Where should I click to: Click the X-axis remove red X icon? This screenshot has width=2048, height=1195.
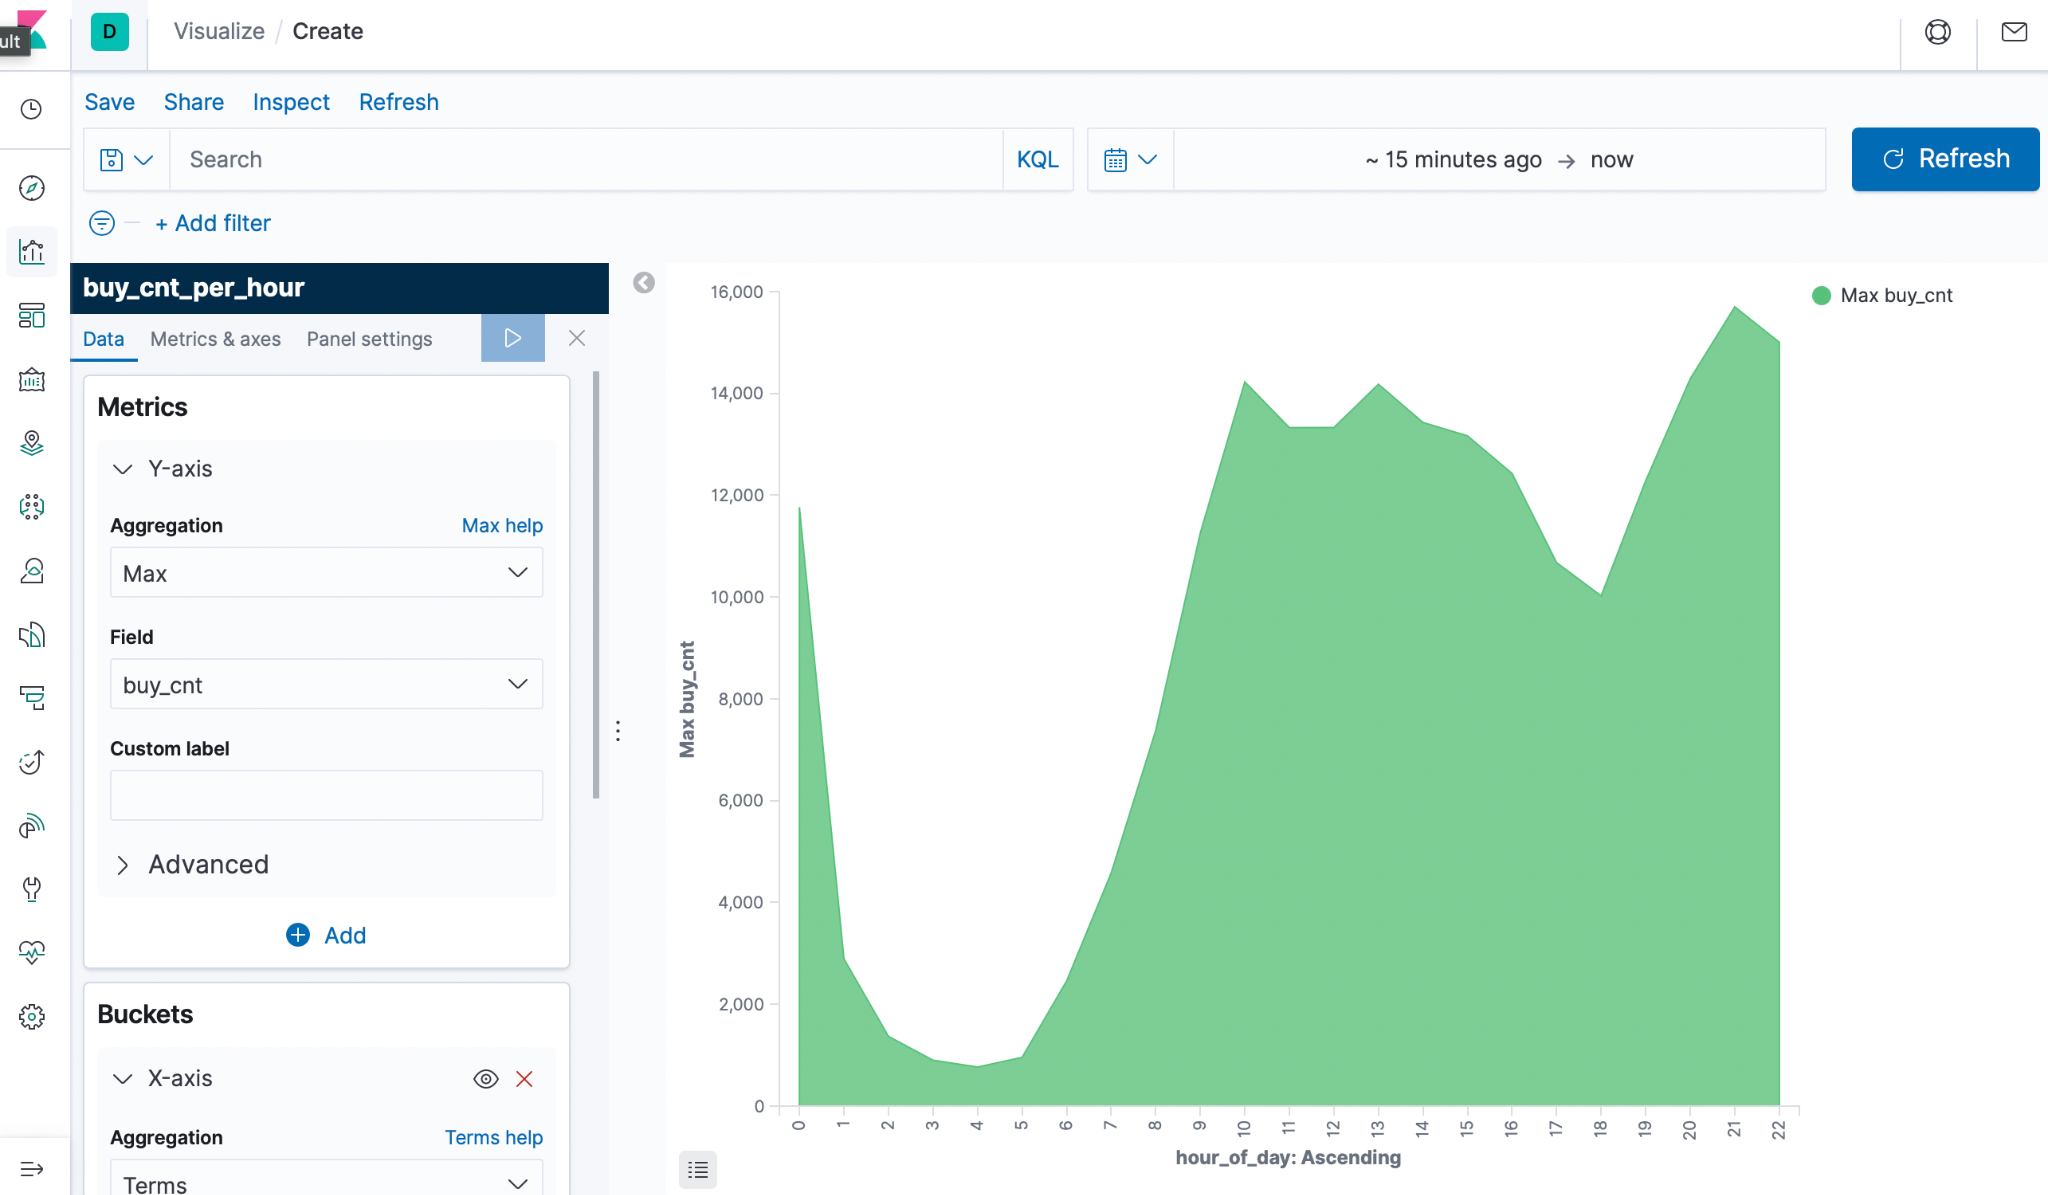click(x=526, y=1078)
